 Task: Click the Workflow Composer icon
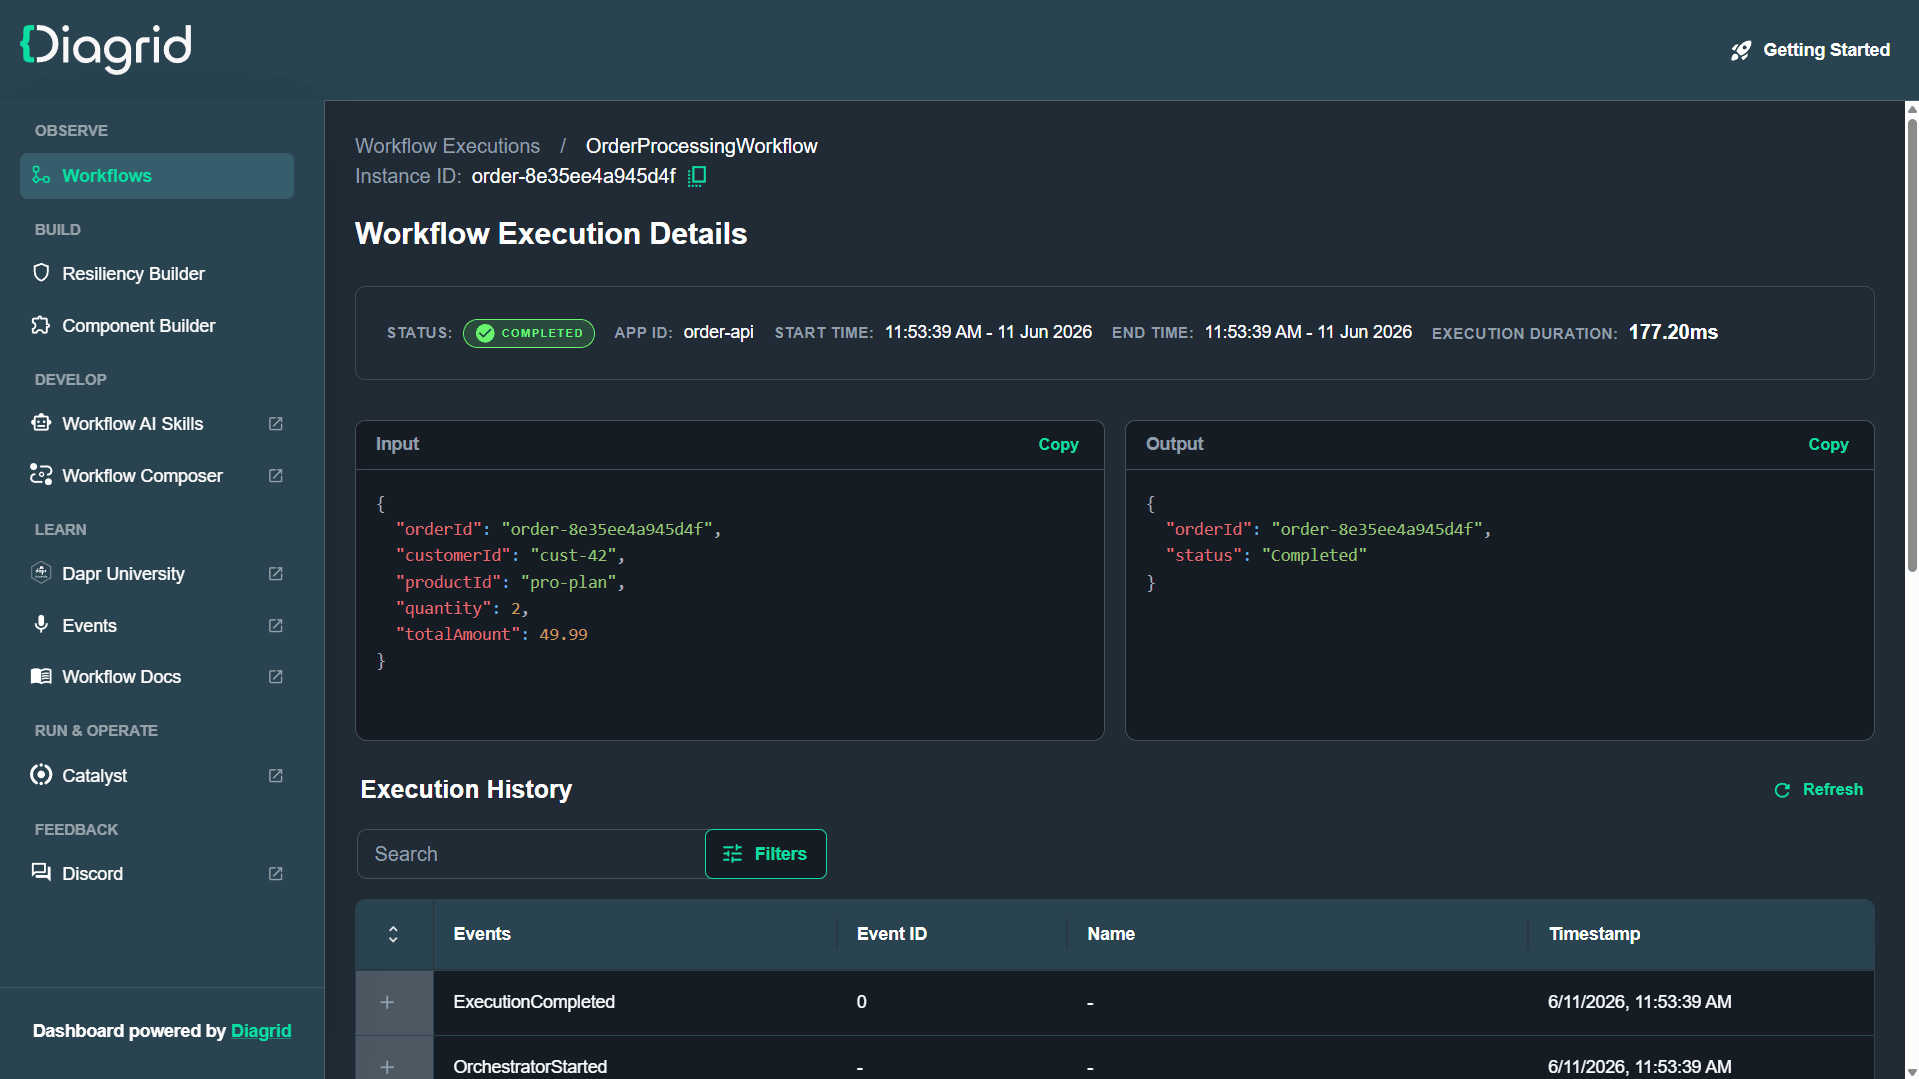pos(41,474)
